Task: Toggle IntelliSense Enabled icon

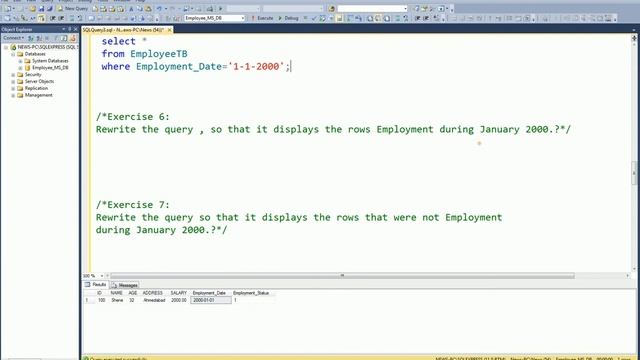Action: [340, 18]
